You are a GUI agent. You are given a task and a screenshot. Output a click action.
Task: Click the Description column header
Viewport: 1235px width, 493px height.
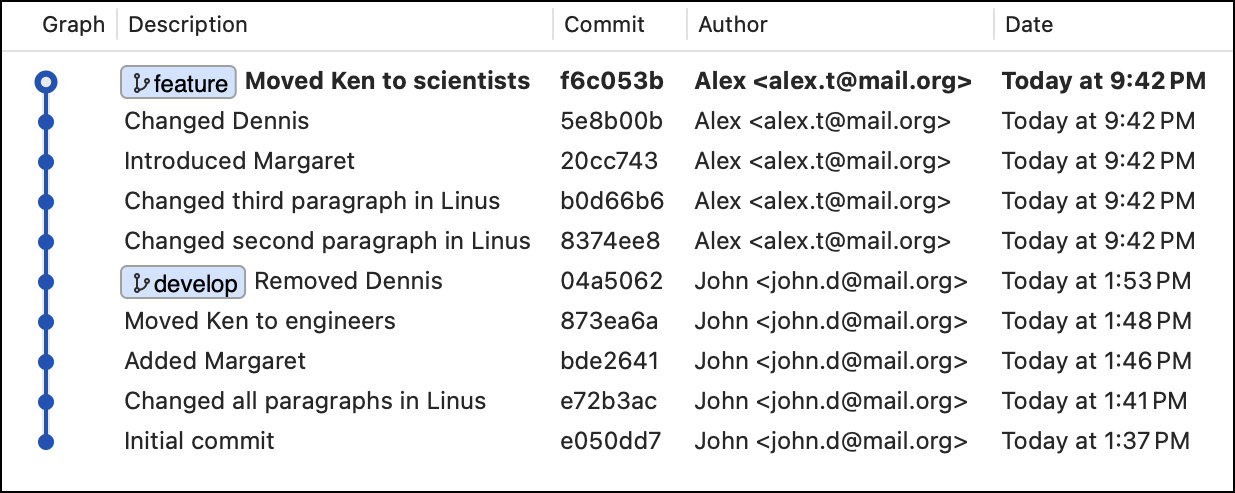188,25
